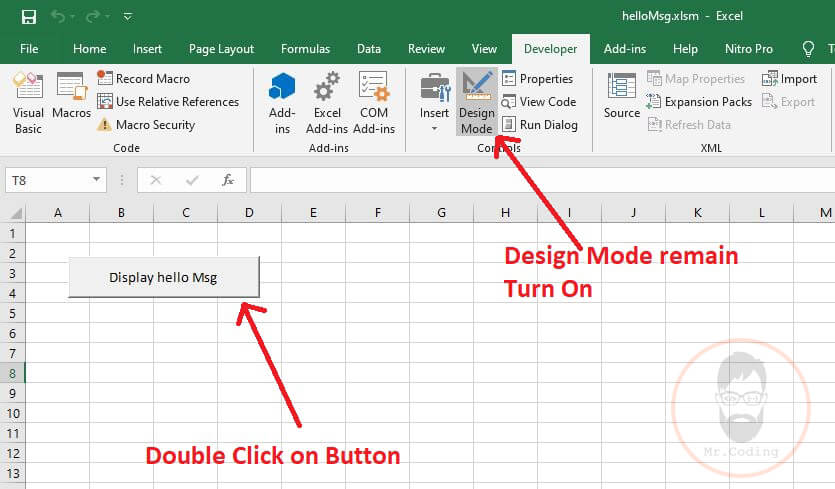Confirm entry with the checkmark icon
Image resolution: width=835 pixels, height=489 pixels.
192,181
